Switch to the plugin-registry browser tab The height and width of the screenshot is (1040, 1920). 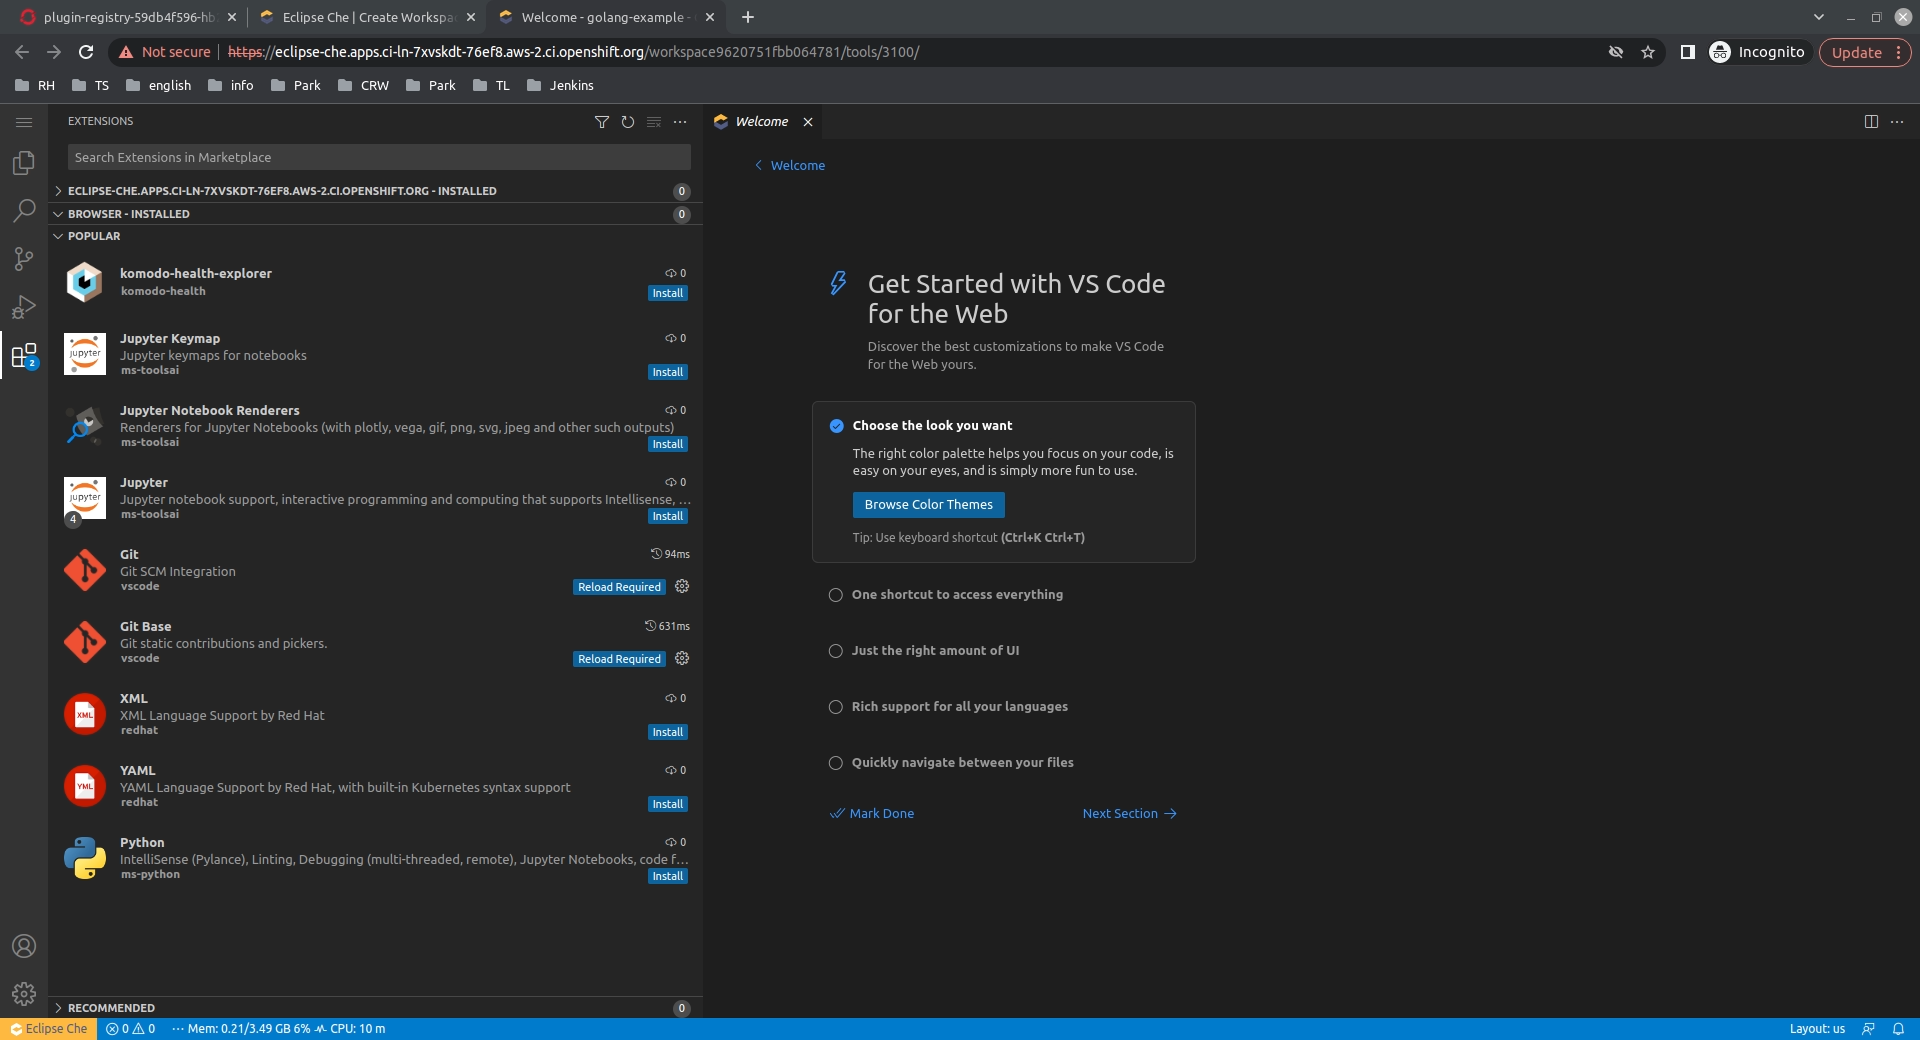(x=129, y=17)
